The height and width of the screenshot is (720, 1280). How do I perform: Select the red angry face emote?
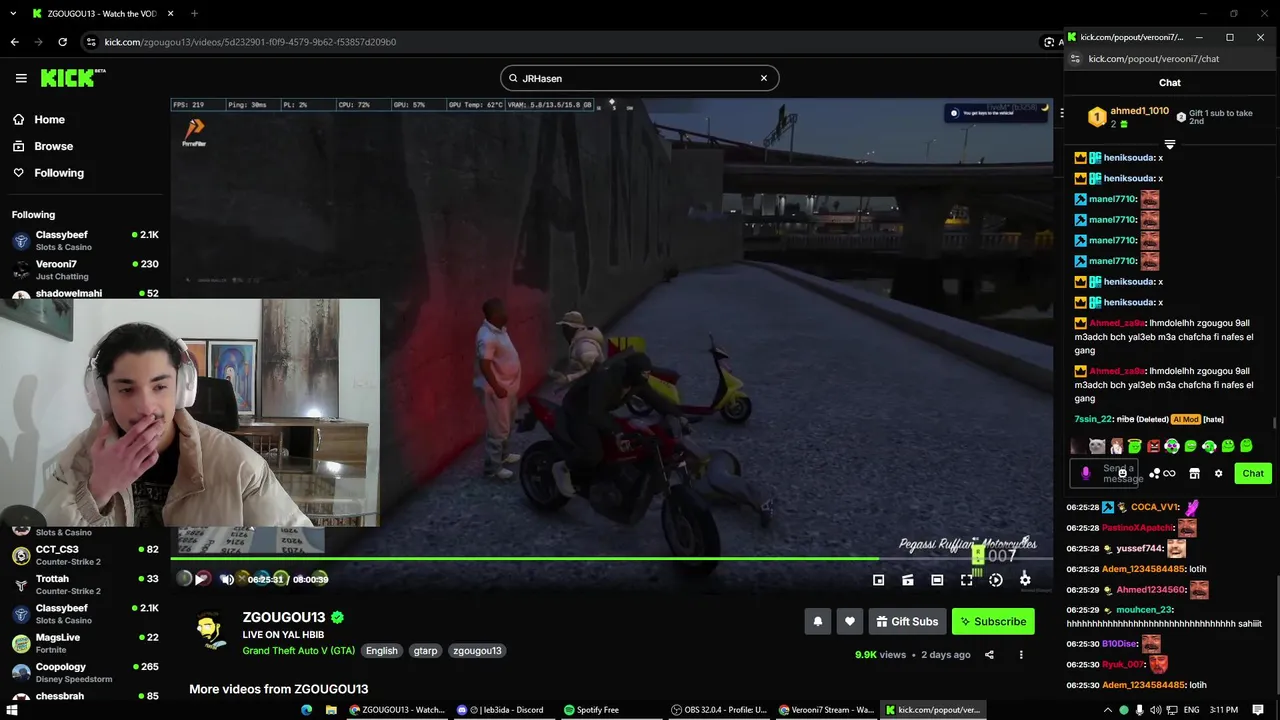[x=1153, y=446]
